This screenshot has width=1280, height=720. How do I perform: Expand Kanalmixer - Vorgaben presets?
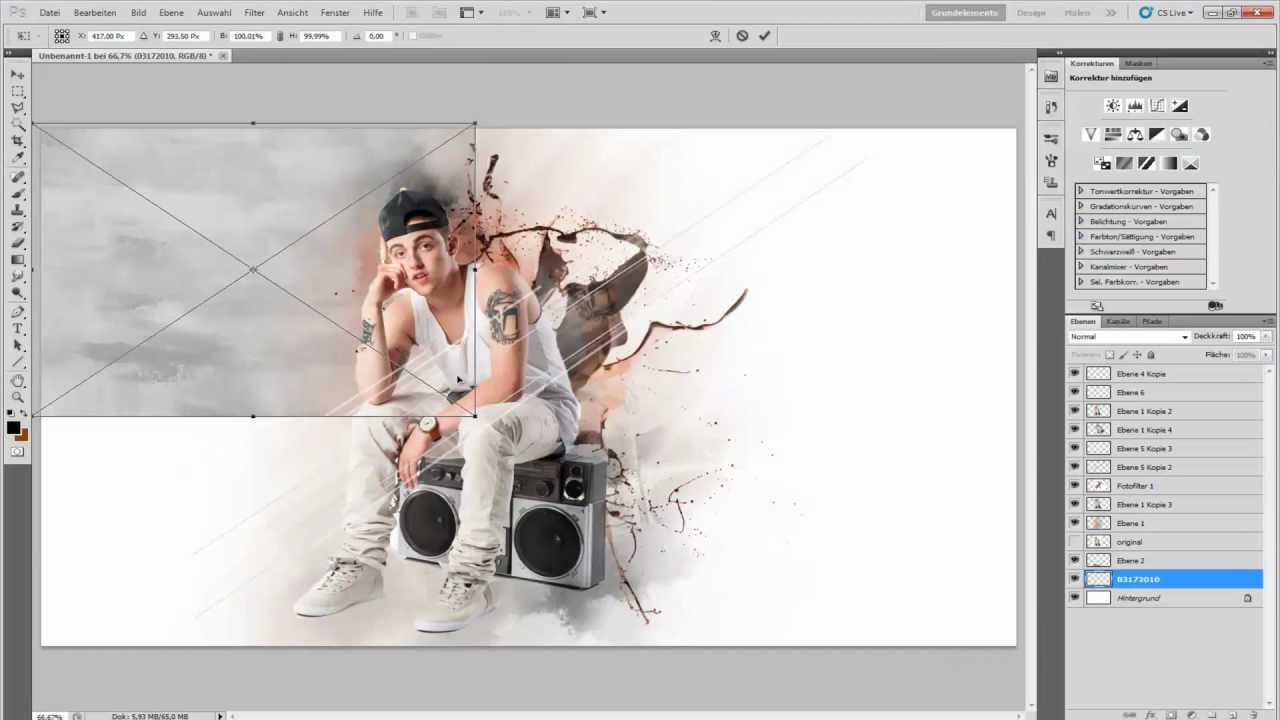(x=1081, y=267)
